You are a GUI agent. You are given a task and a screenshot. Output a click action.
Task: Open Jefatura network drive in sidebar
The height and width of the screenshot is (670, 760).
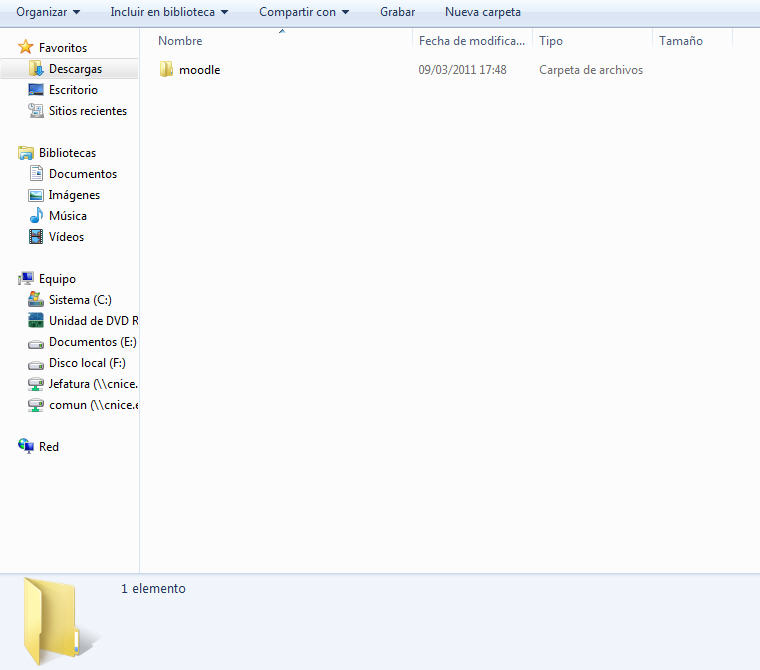92,384
